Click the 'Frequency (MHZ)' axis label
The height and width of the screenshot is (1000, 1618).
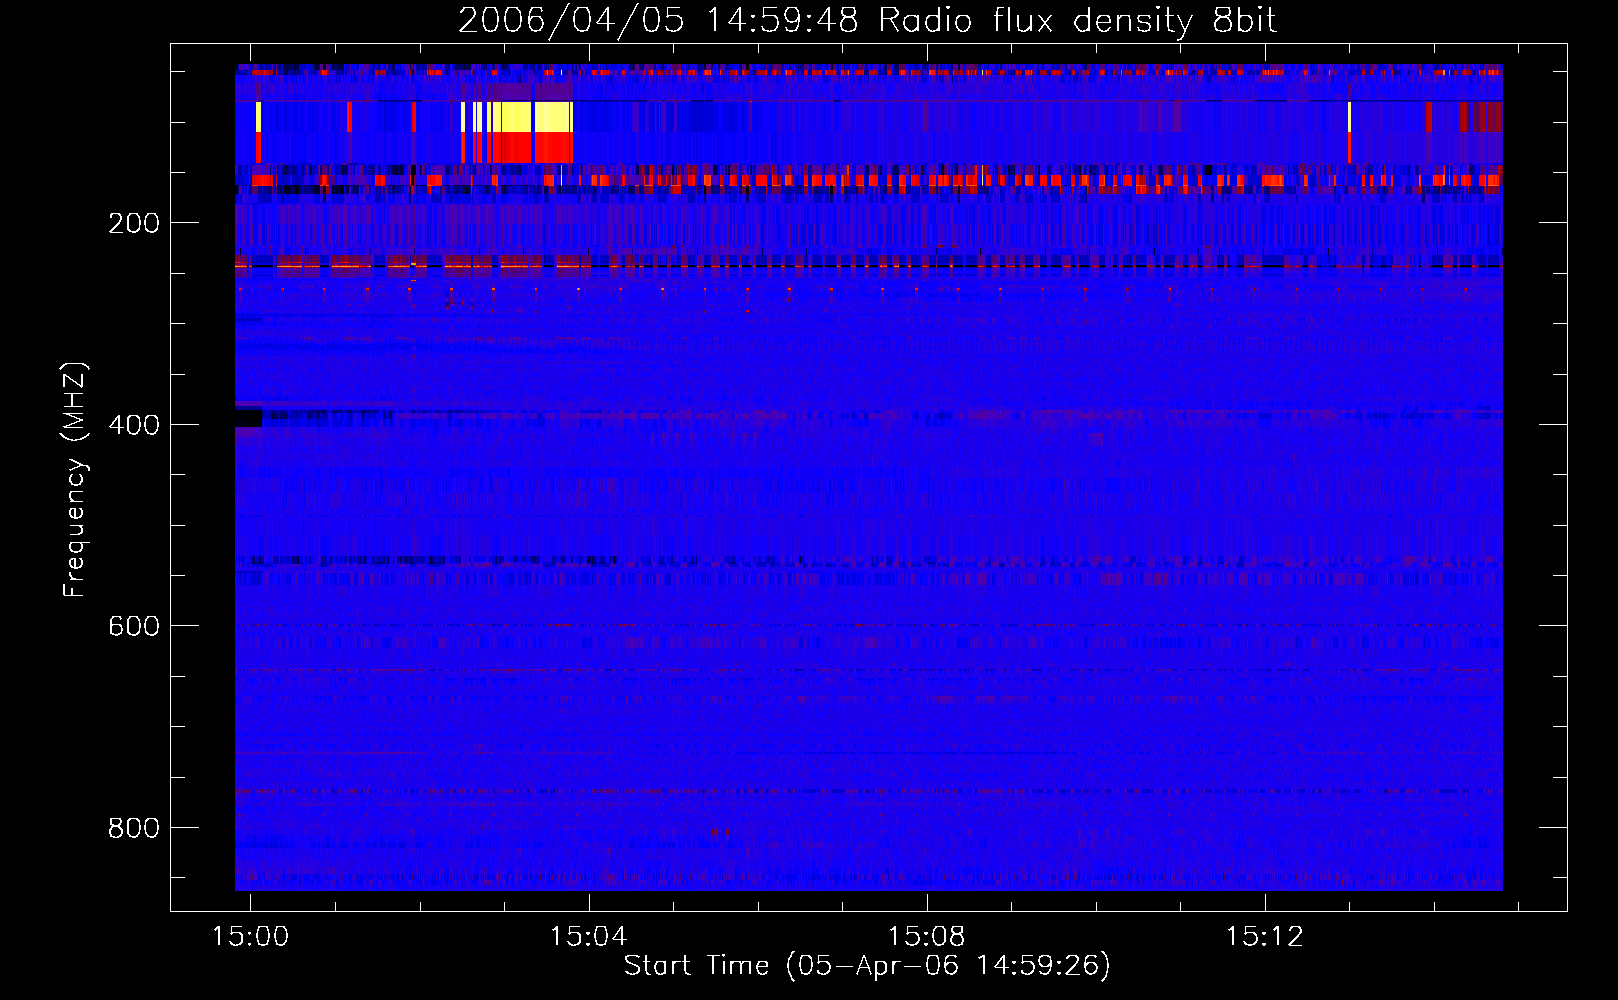coord(75,480)
